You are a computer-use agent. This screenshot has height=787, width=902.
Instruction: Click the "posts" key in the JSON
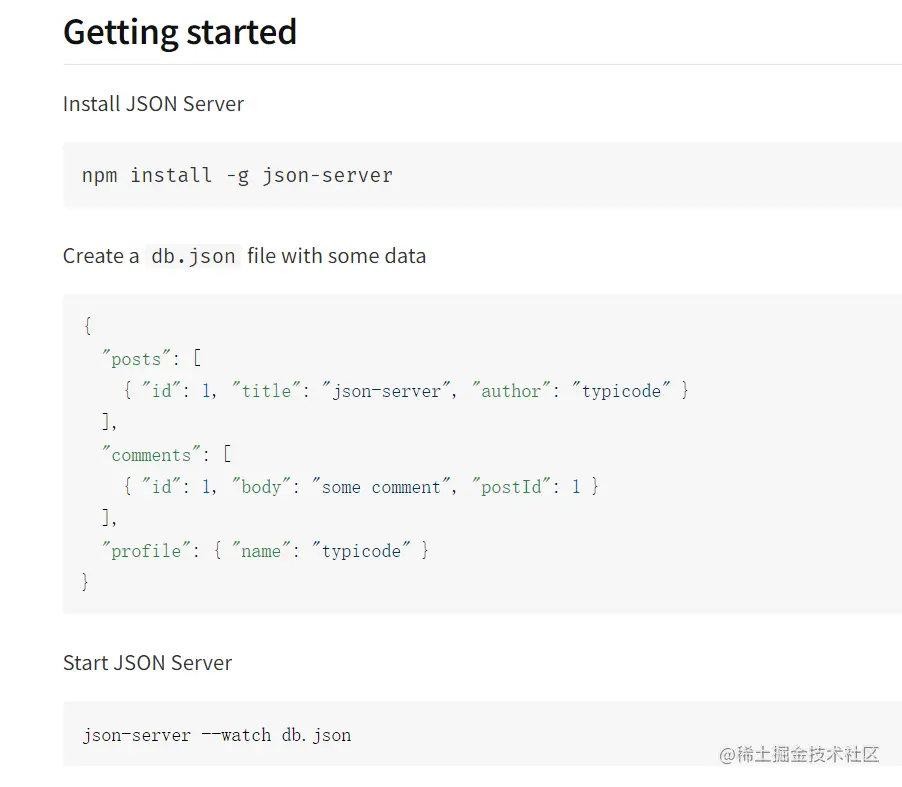point(136,359)
